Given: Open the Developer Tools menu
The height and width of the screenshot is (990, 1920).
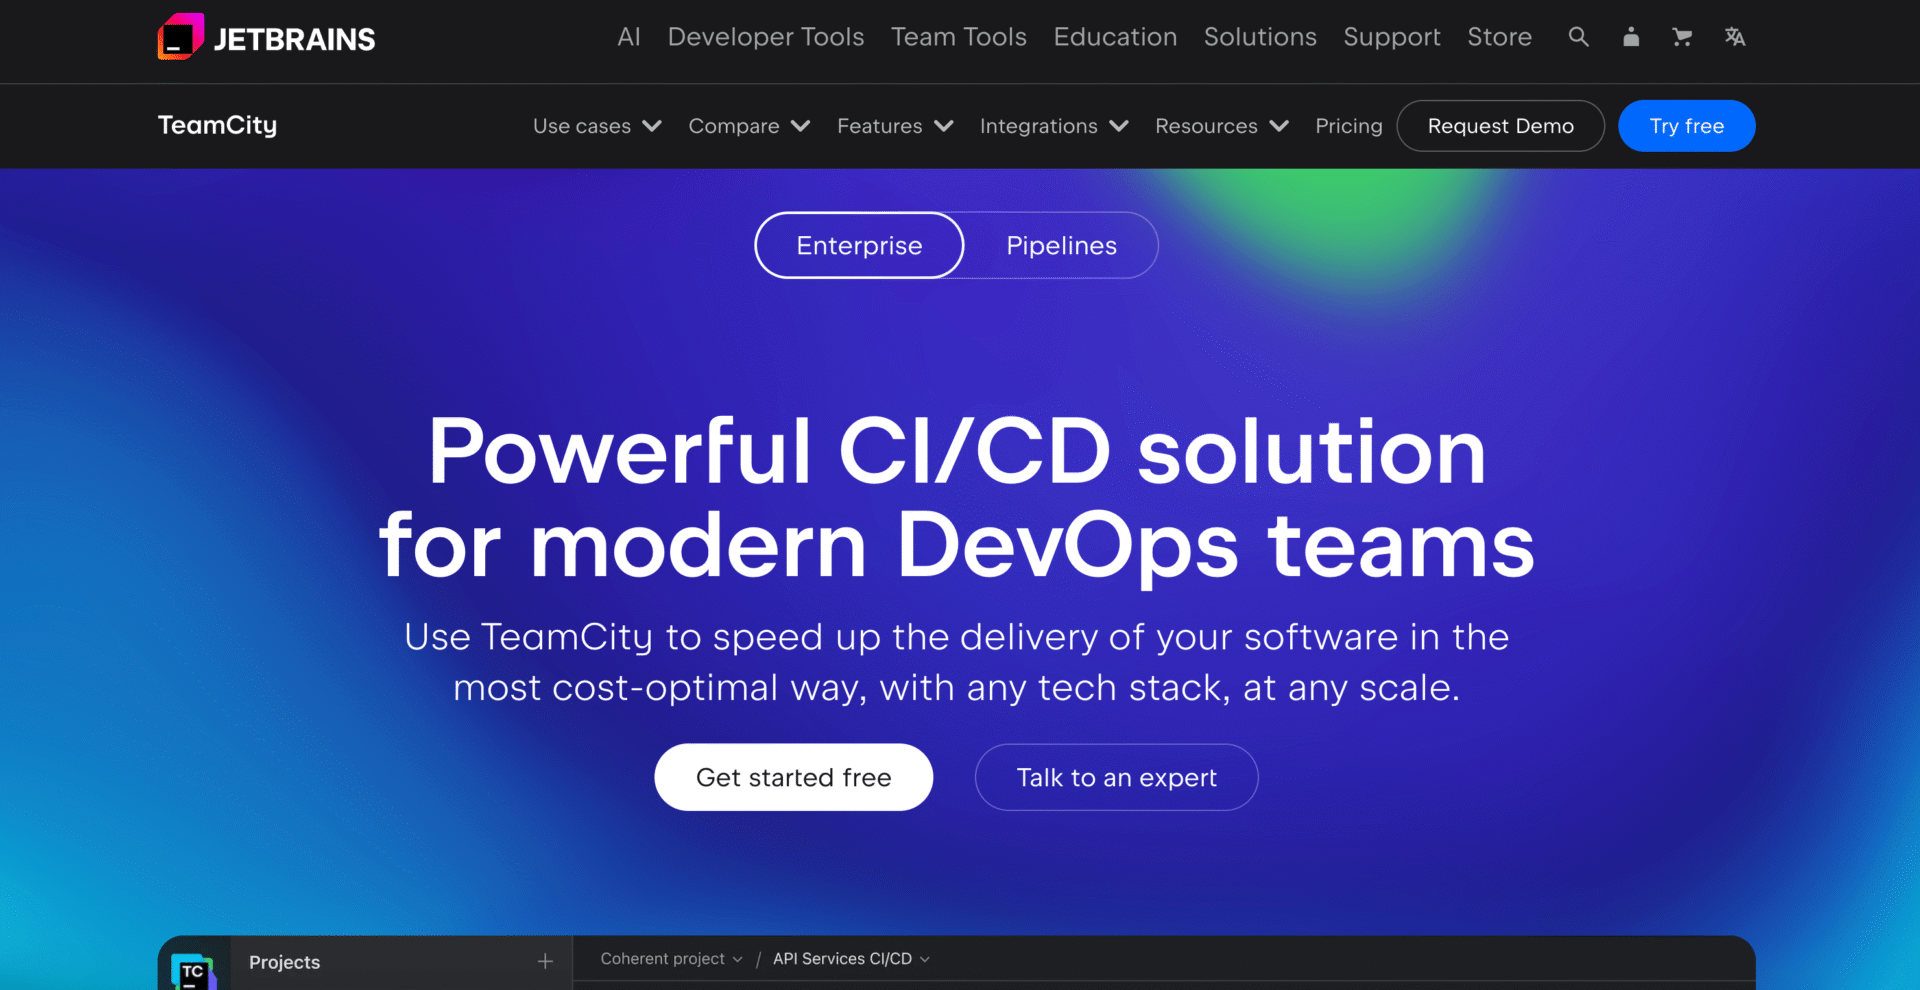Looking at the screenshot, I should tap(766, 37).
